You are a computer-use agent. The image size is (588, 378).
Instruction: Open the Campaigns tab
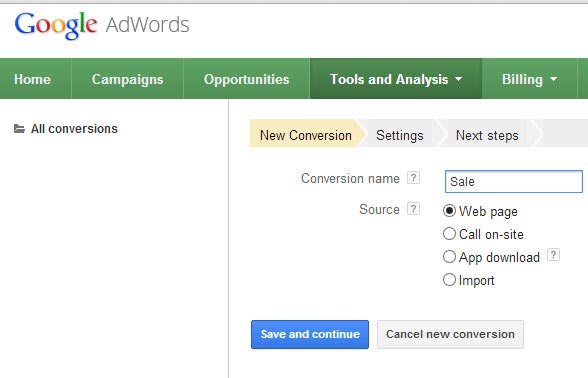[x=128, y=79]
